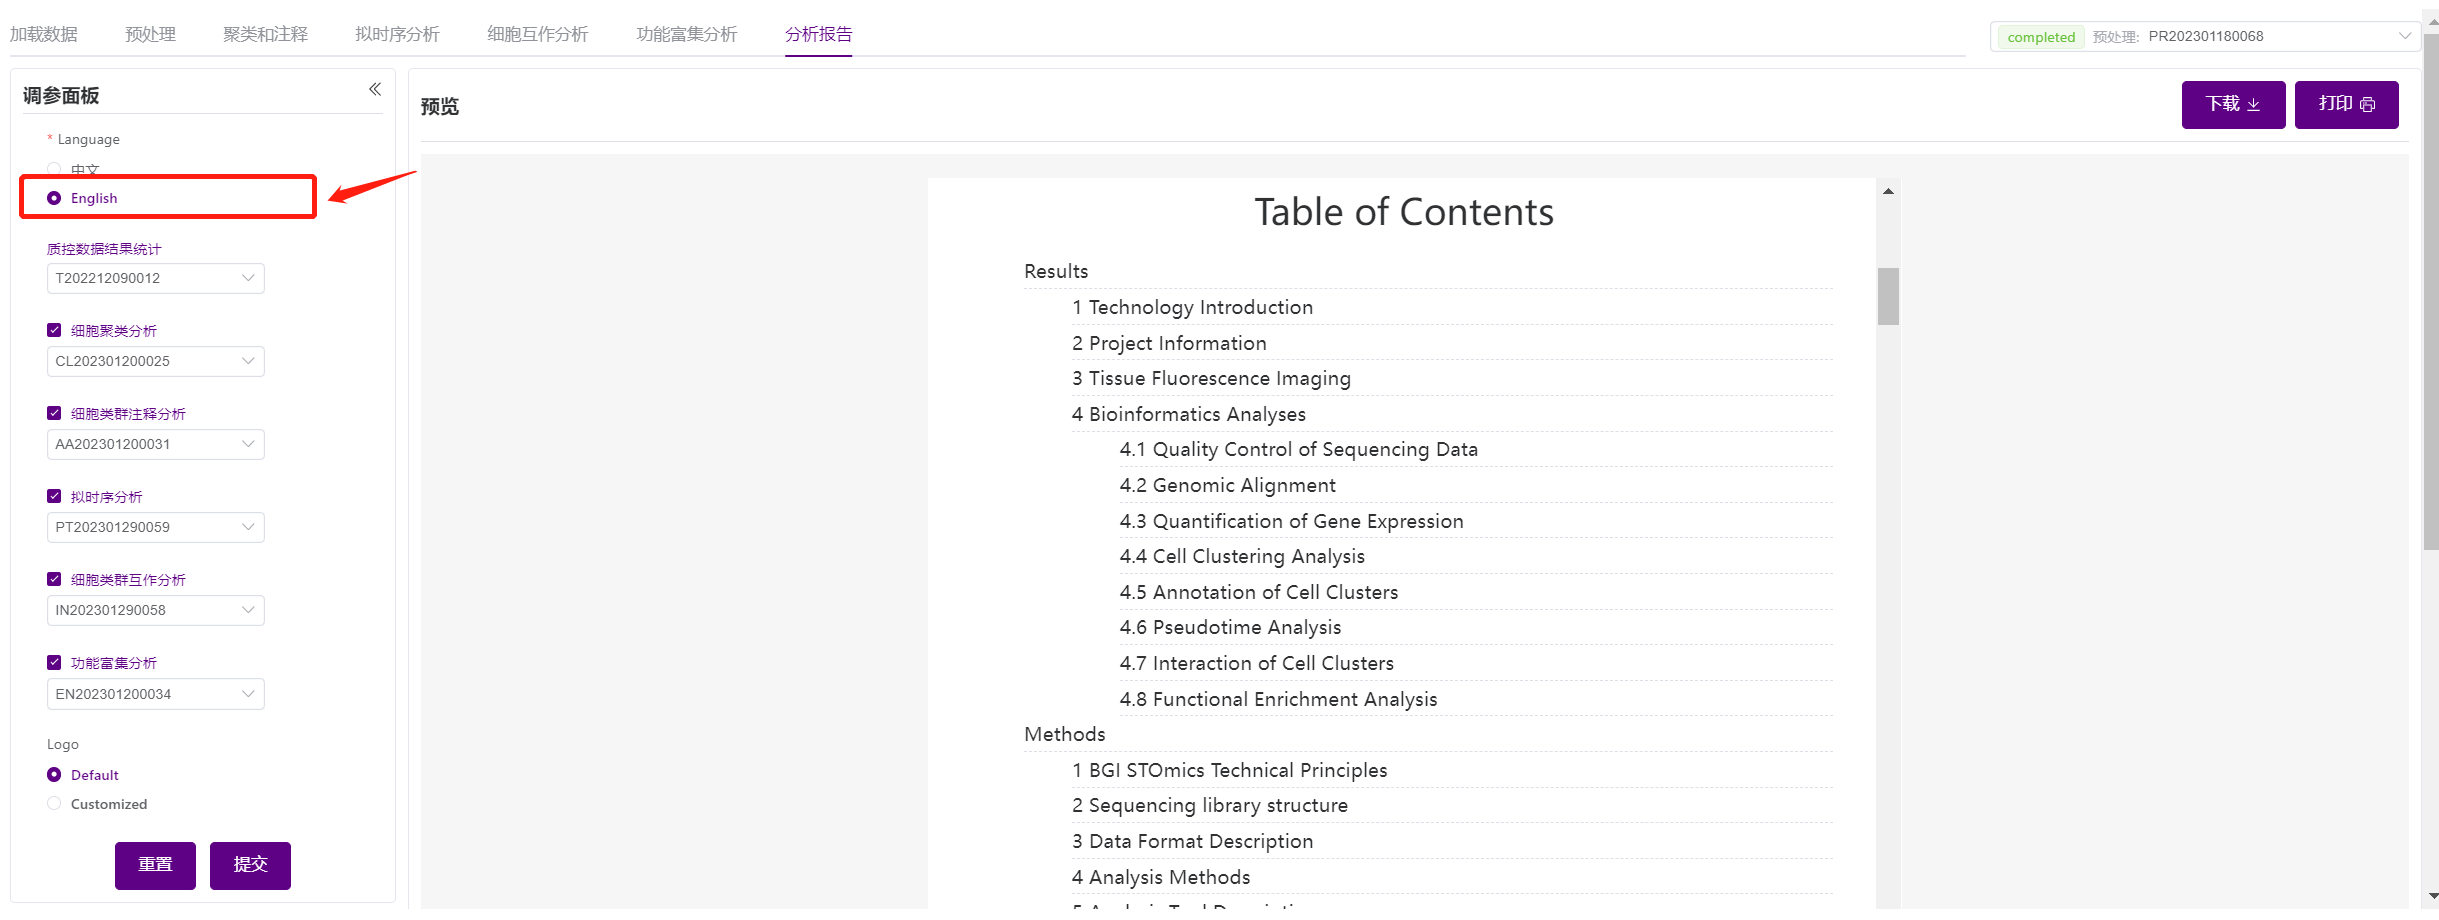Select the 中文 language radio button

click(55, 169)
